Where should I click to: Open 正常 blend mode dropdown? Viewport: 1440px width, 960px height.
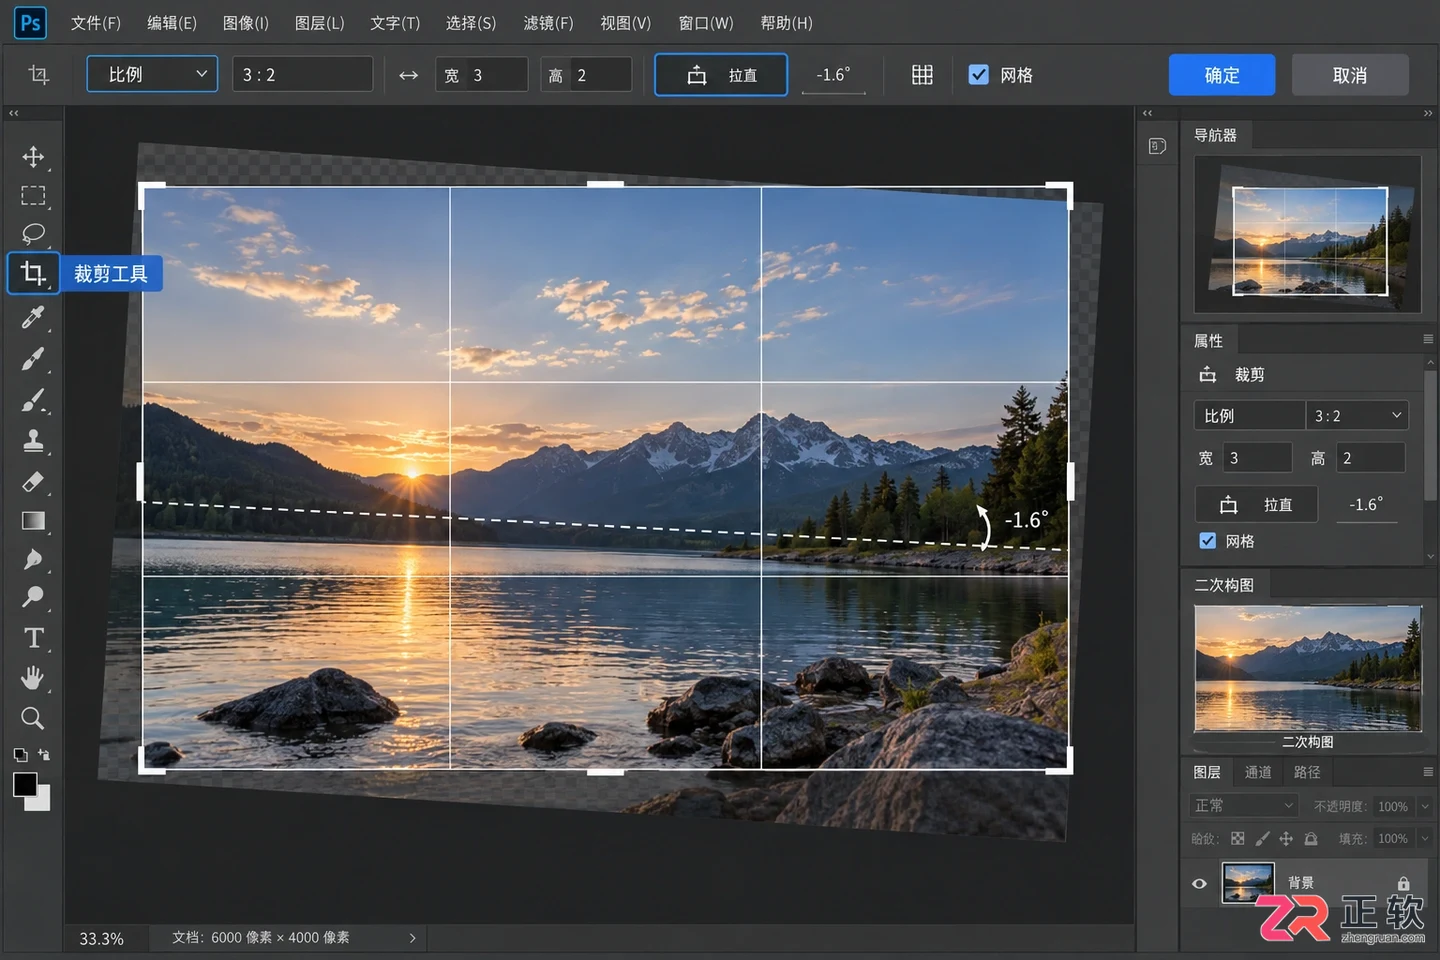coord(1244,806)
